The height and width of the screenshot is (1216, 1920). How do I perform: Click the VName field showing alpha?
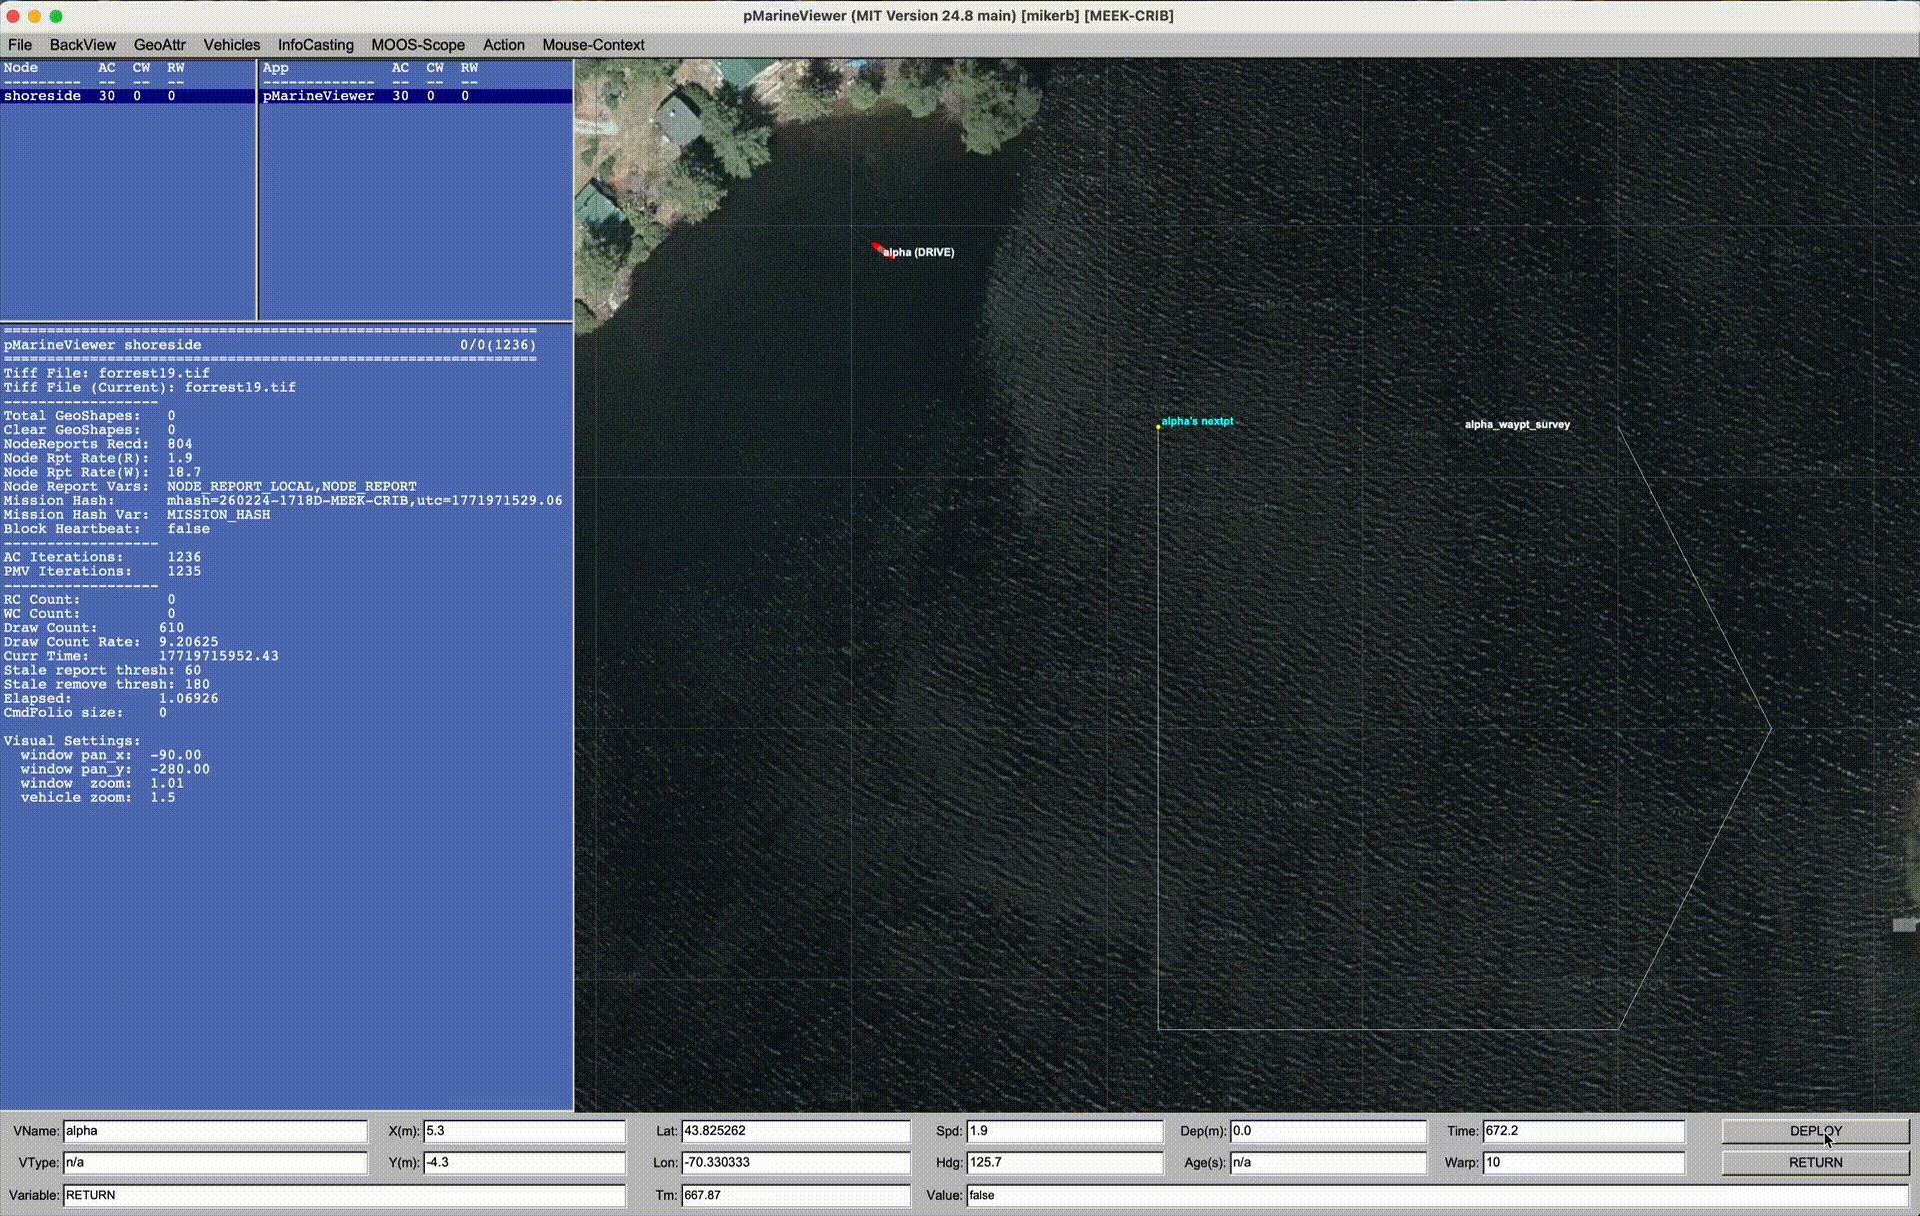(x=215, y=1131)
